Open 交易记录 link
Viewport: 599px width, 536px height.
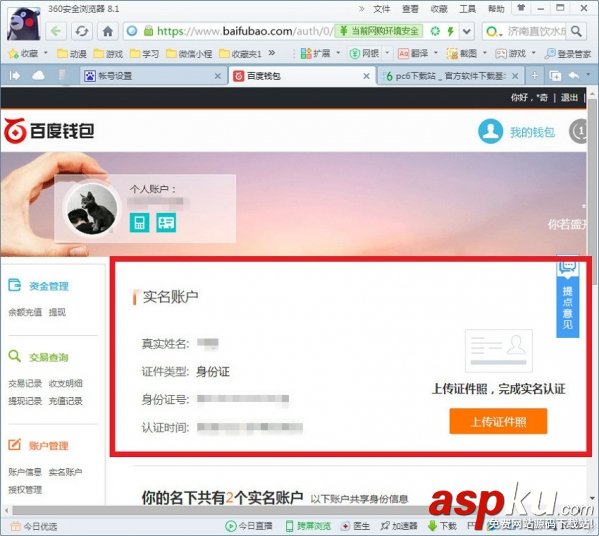coord(25,384)
